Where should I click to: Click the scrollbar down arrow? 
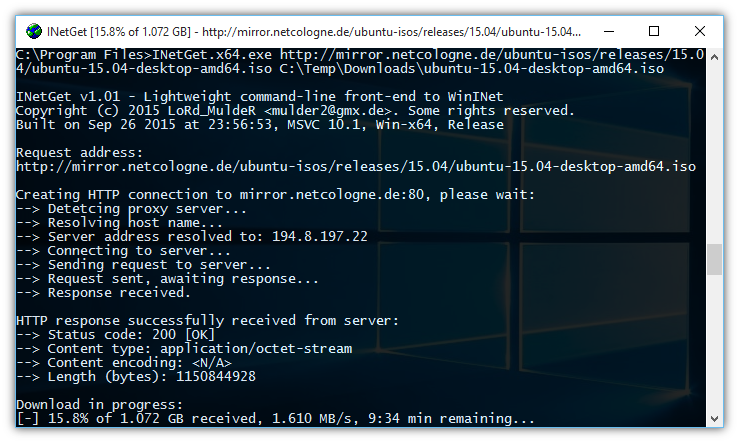(x=714, y=417)
